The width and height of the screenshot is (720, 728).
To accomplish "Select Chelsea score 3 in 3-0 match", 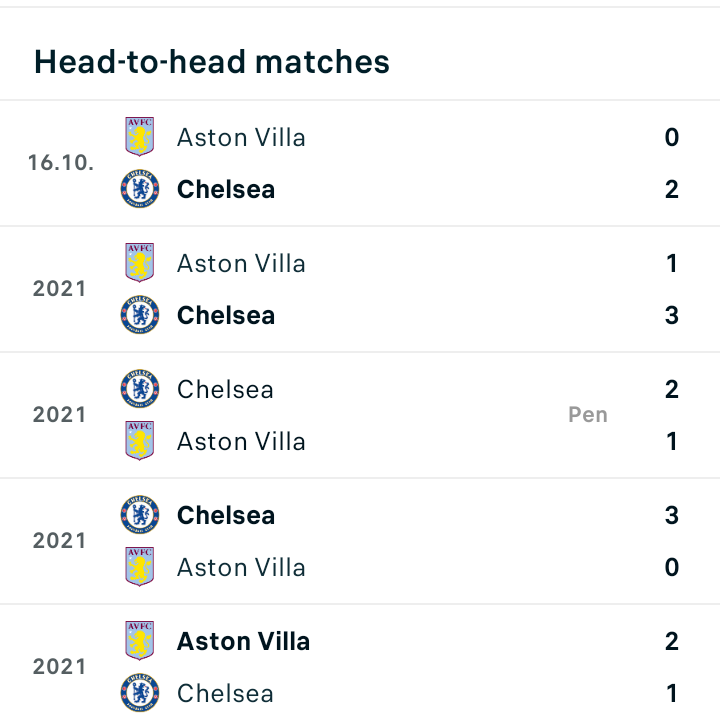I will (x=672, y=515).
